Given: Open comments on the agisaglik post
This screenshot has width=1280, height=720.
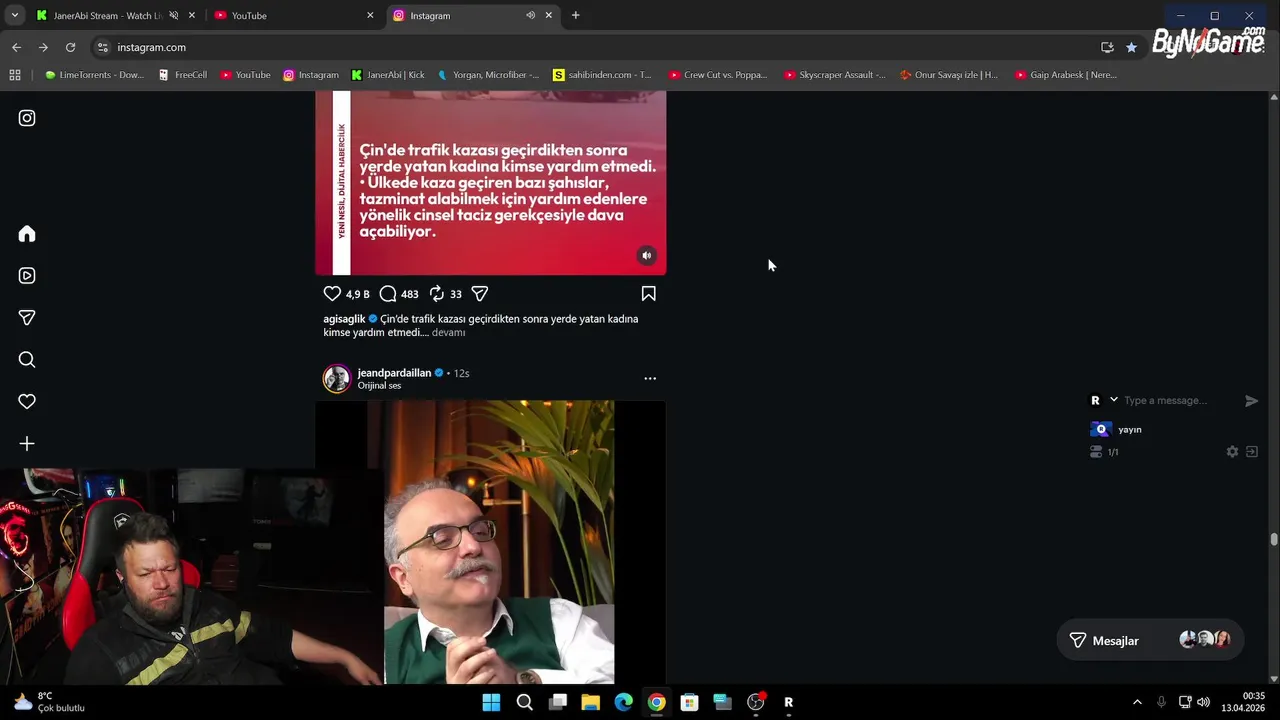Looking at the screenshot, I should coord(388,294).
